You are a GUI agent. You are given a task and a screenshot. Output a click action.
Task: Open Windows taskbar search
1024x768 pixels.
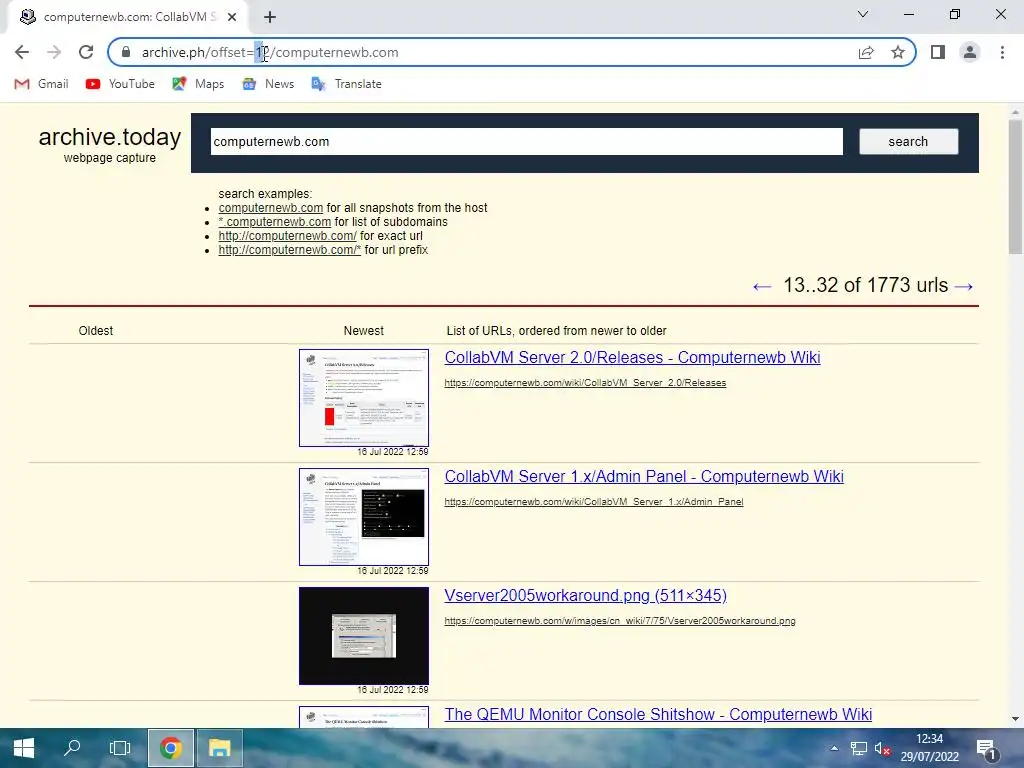tap(72, 748)
